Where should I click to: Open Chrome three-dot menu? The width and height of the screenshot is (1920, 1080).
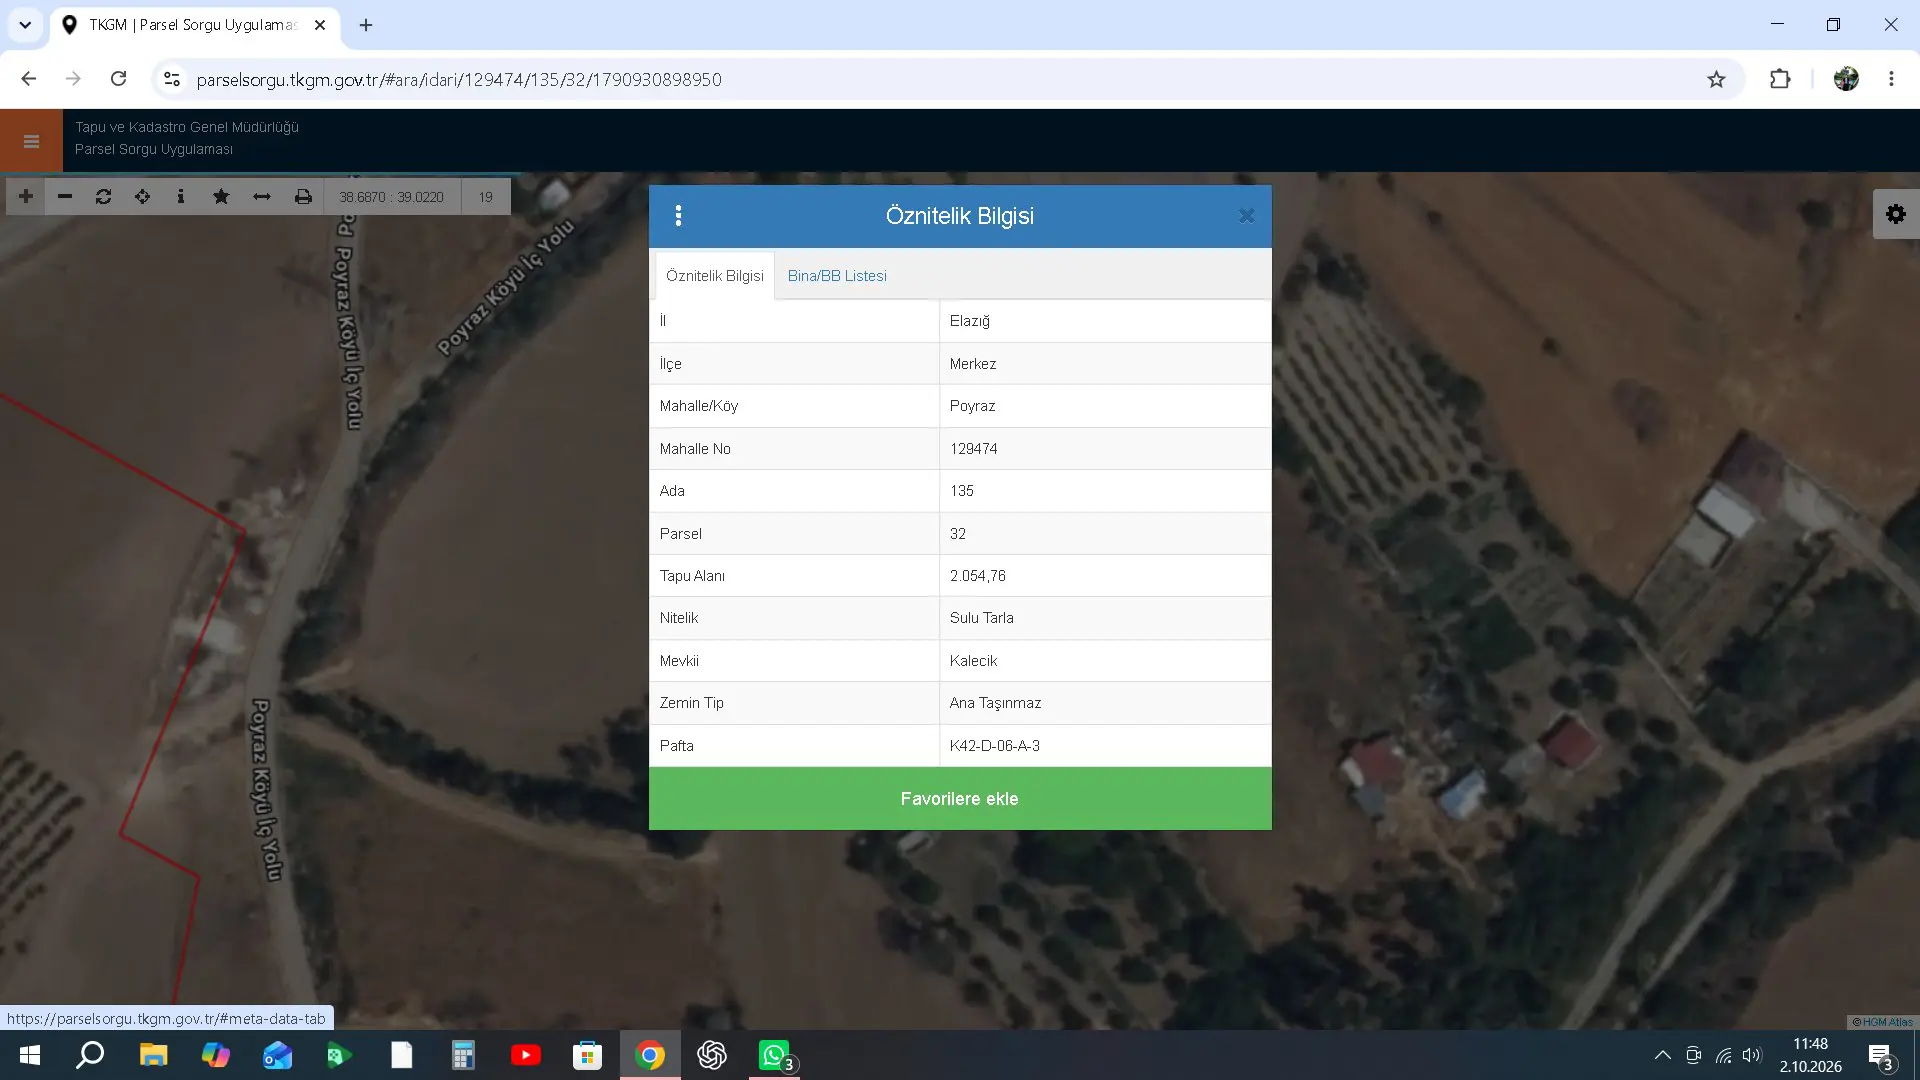pos(1891,79)
